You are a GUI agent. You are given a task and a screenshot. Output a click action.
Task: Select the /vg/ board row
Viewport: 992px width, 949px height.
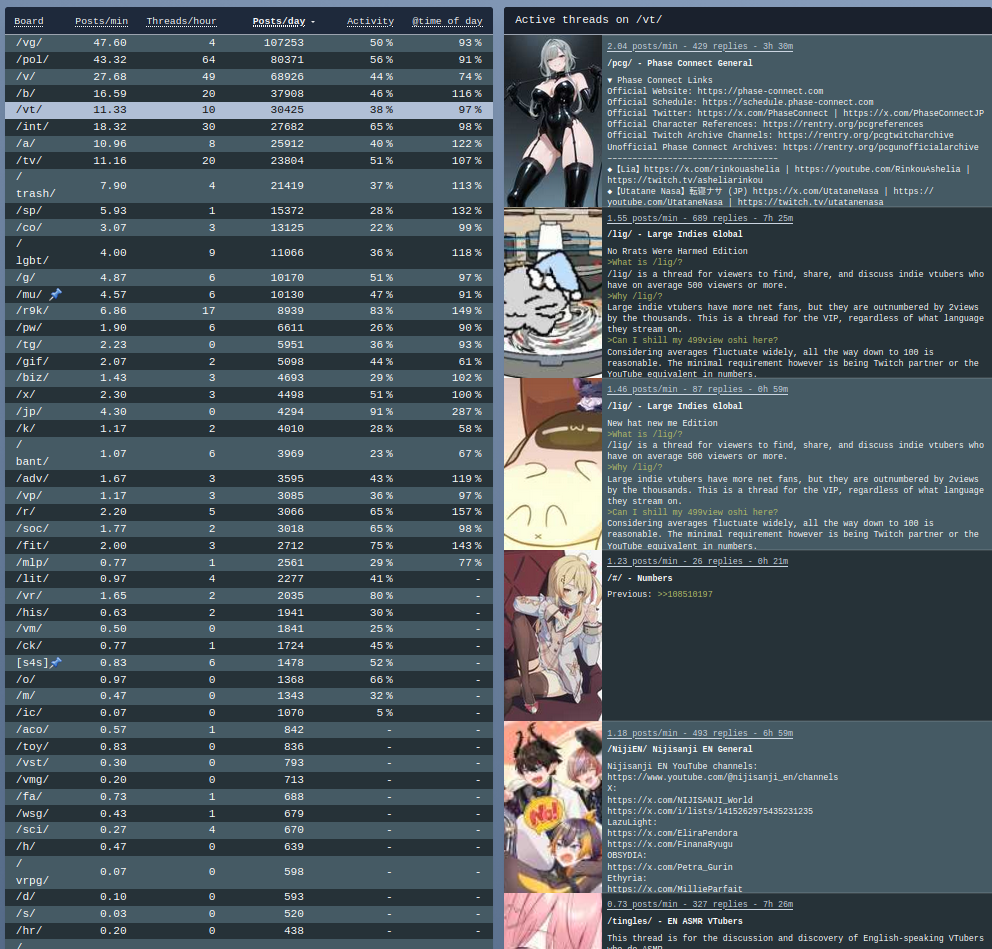click(x=249, y=42)
